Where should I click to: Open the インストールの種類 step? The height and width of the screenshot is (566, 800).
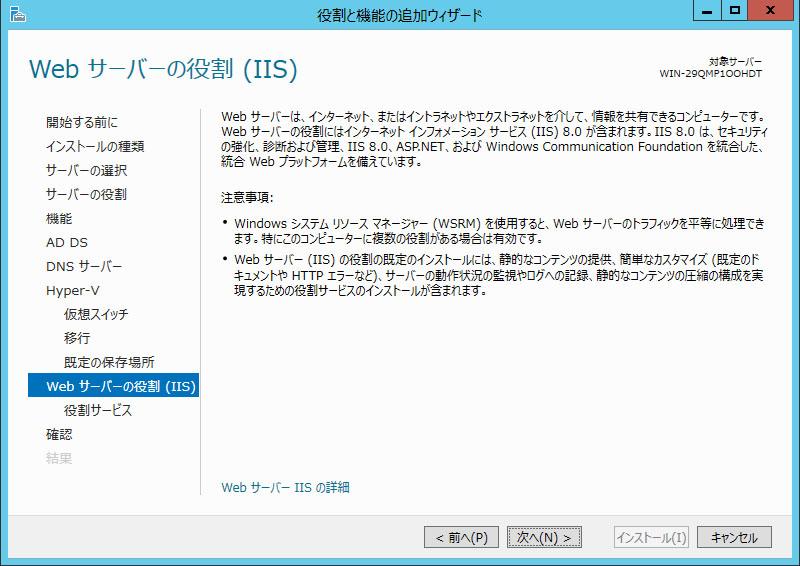95,146
